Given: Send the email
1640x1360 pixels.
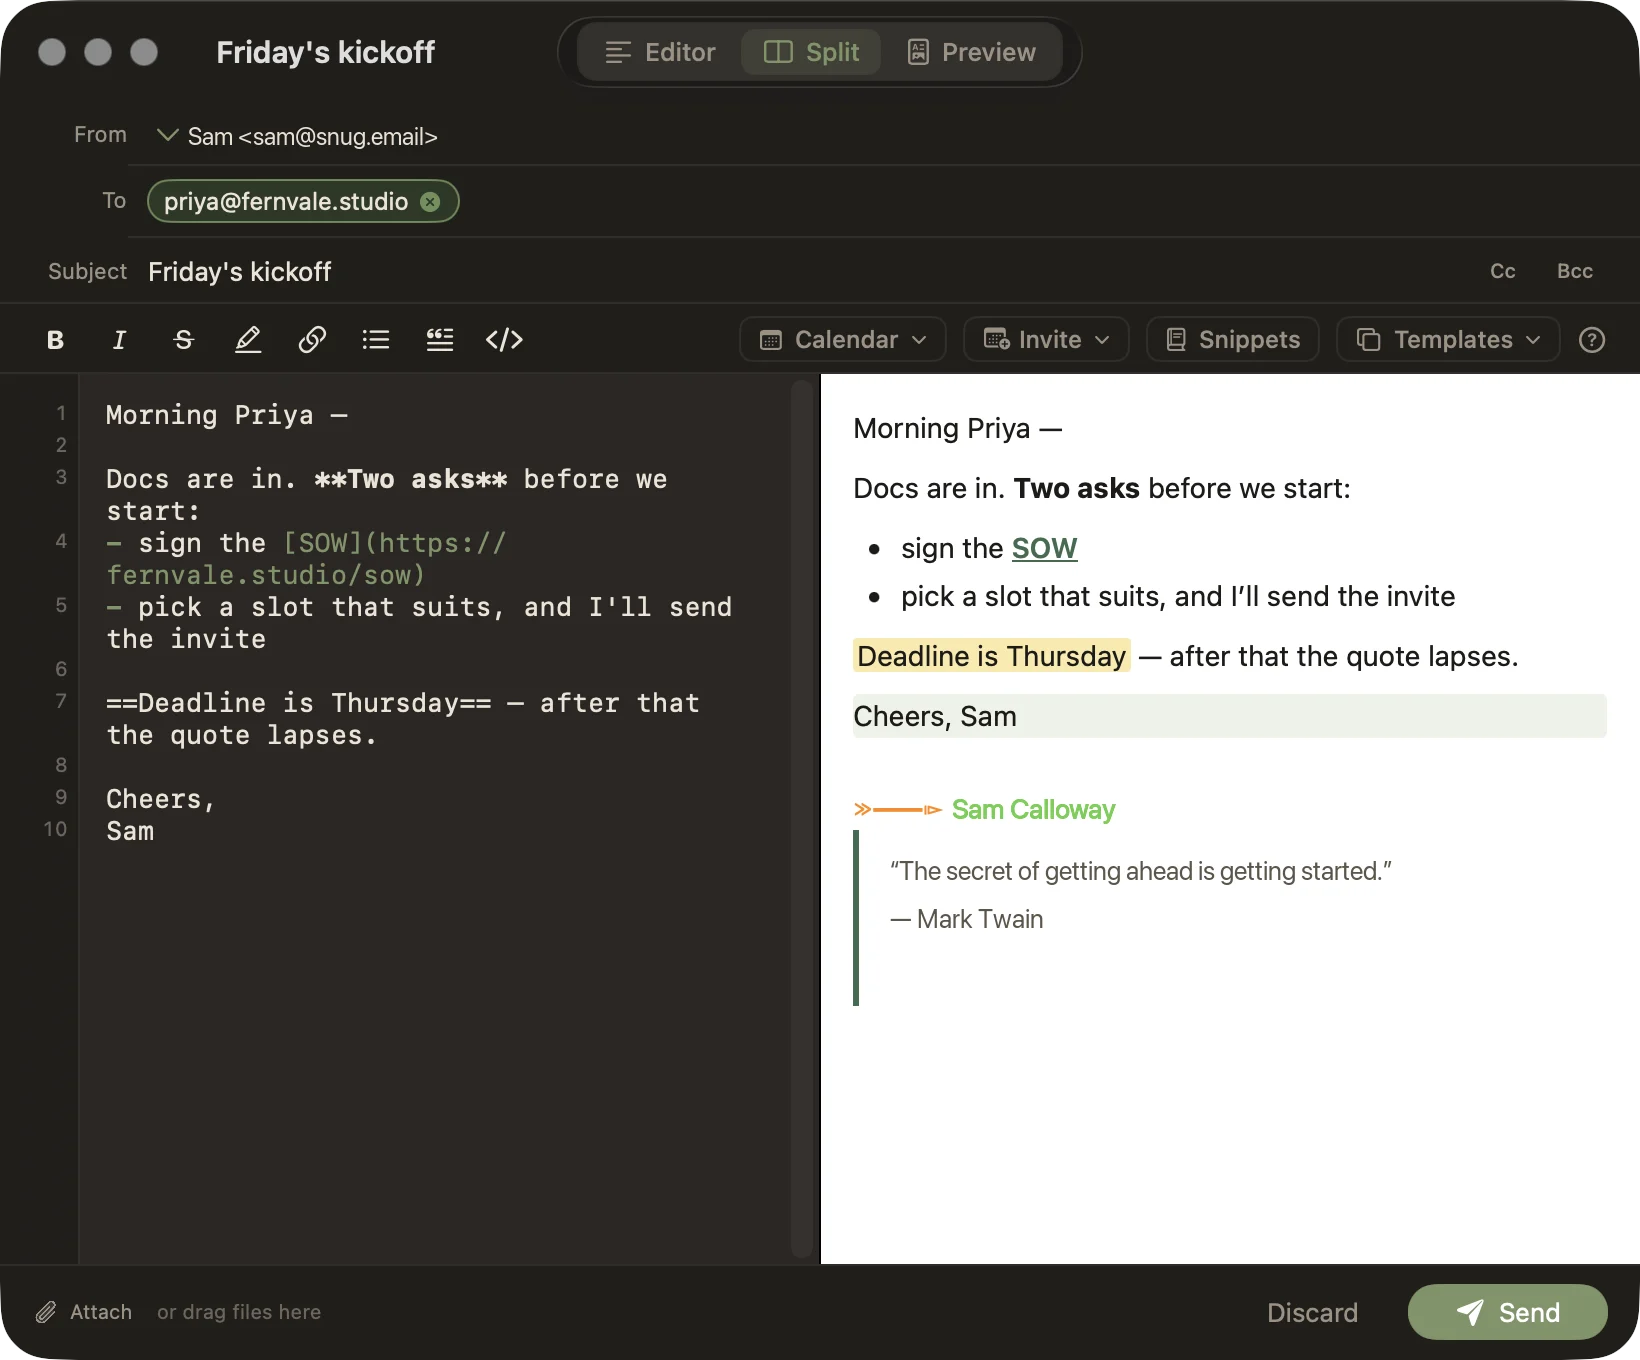Looking at the screenshot, I should tap(1508, 1312).
